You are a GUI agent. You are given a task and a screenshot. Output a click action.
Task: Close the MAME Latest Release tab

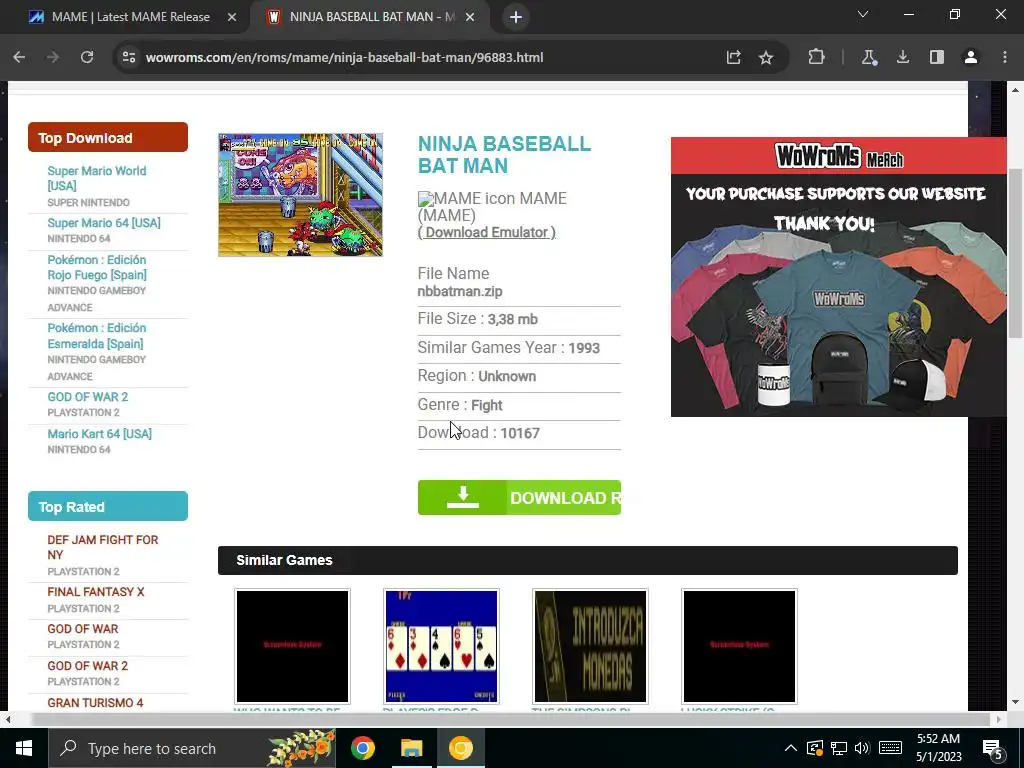click(x=232, y=17)
